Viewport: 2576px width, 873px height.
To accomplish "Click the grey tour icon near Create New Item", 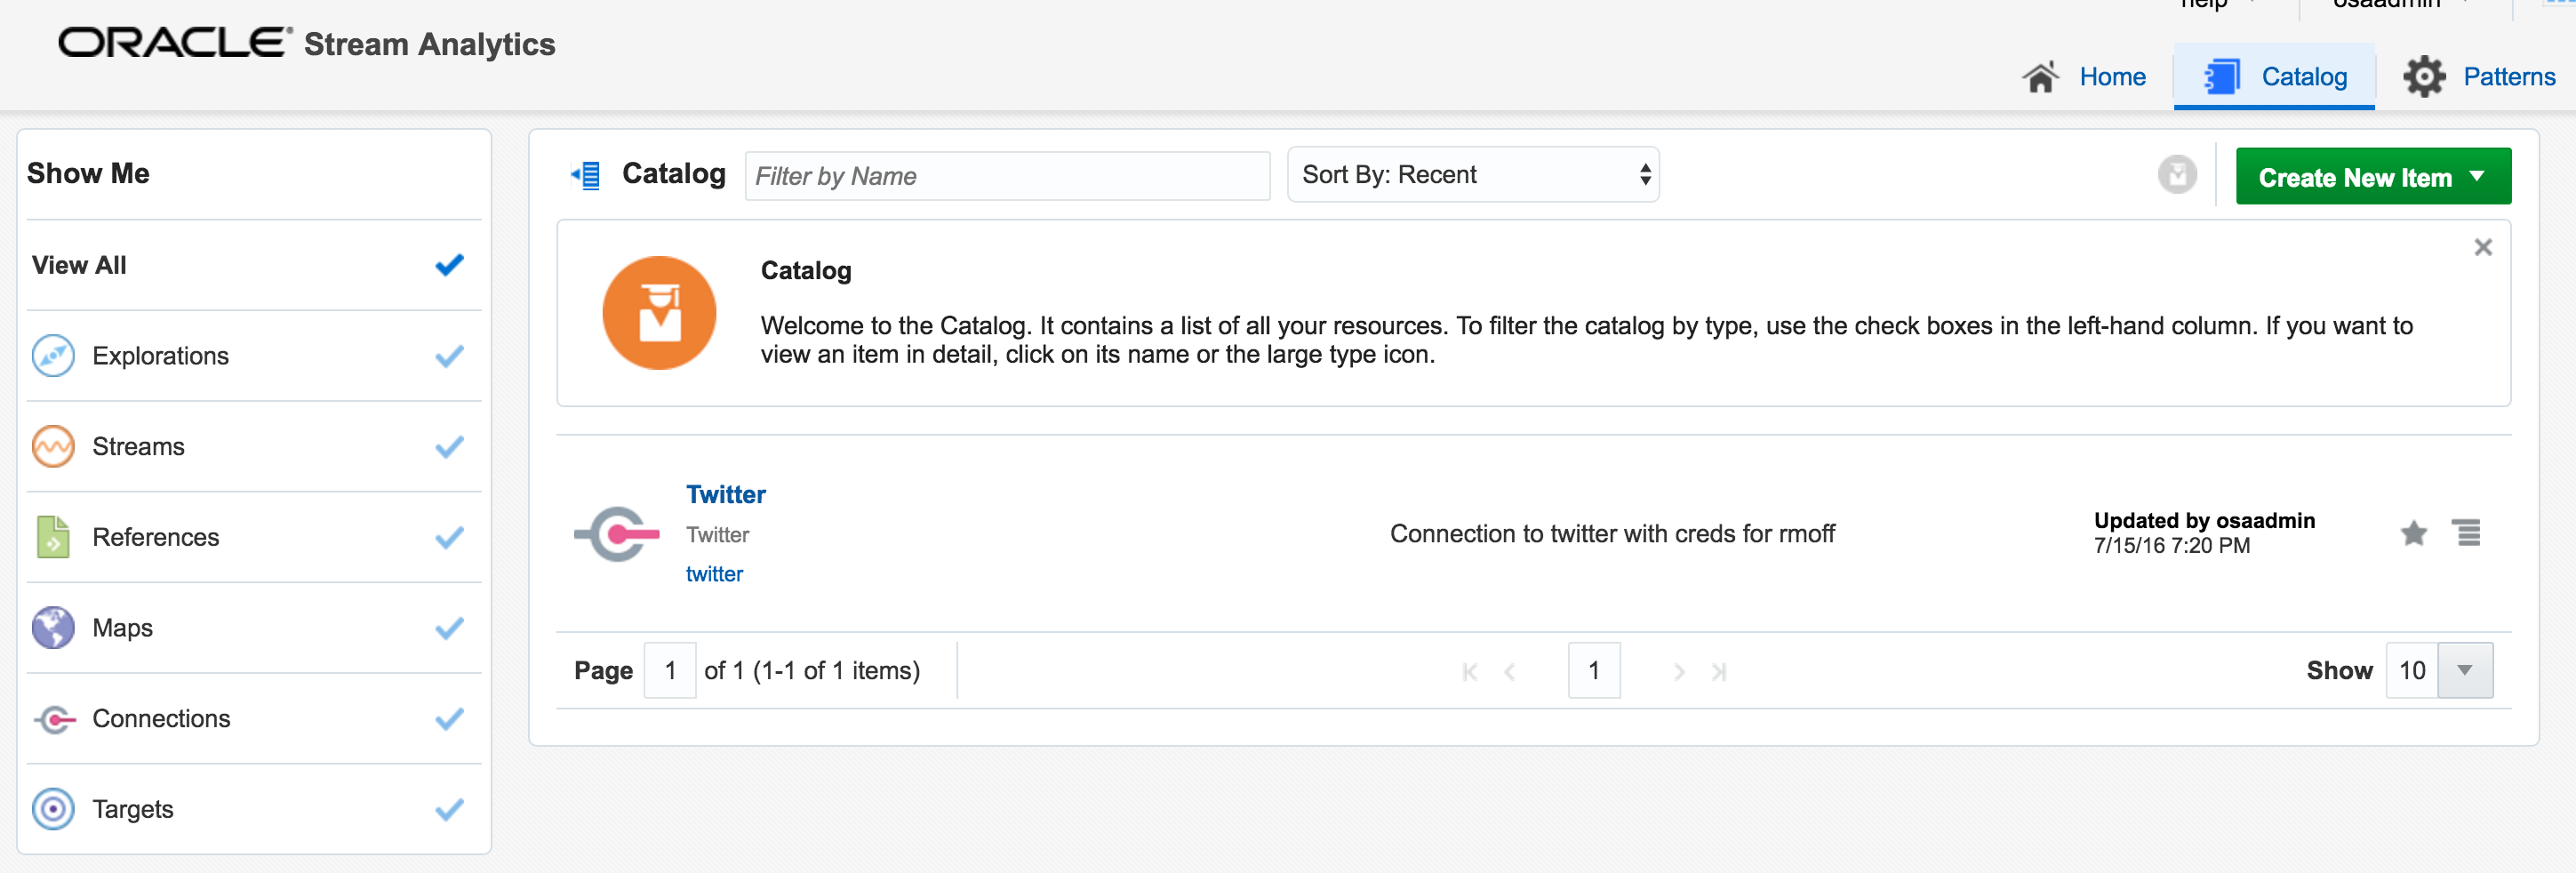I will [x=2176, y=175].
